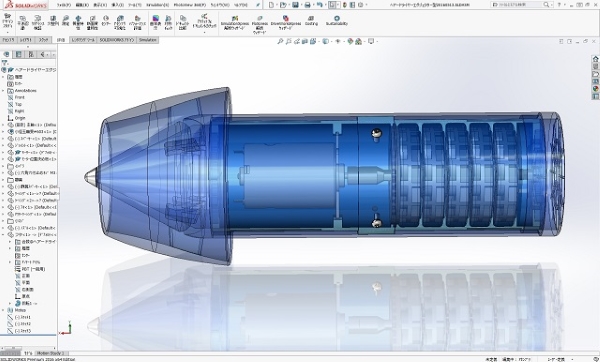Click the Print icon in the top toolbar
600x362 pixels.
point(307,5)
